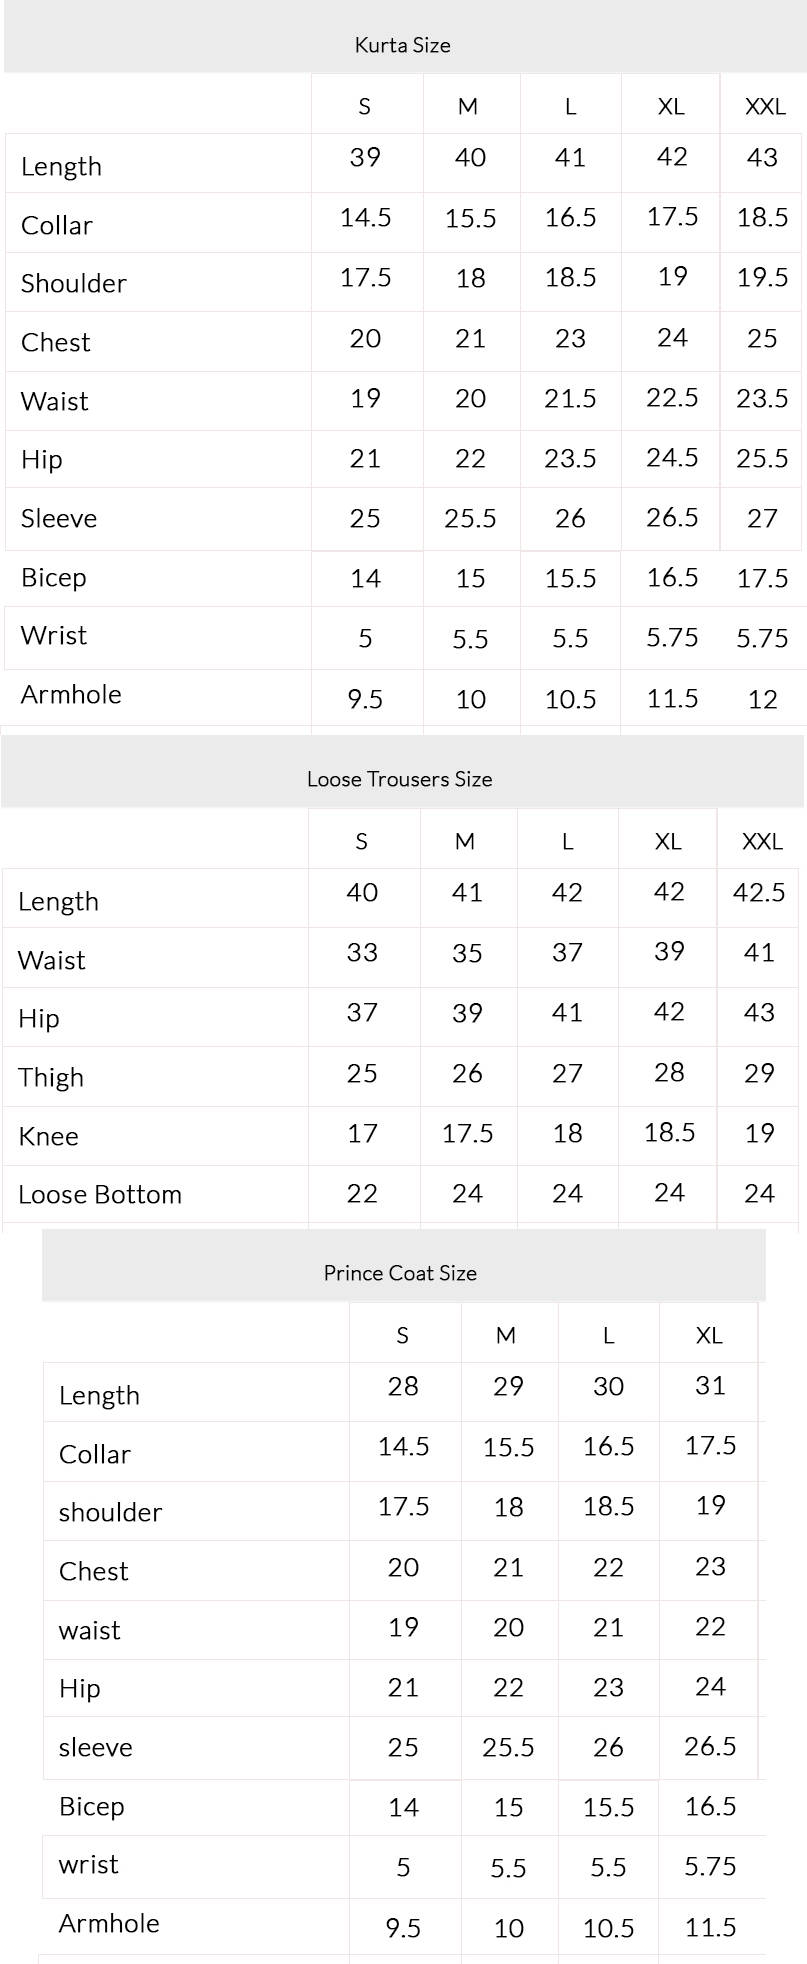Viewport: 807px width, 1964px height.
Task: Click Prince Coat Length value 31
Action: [710, 1386]
